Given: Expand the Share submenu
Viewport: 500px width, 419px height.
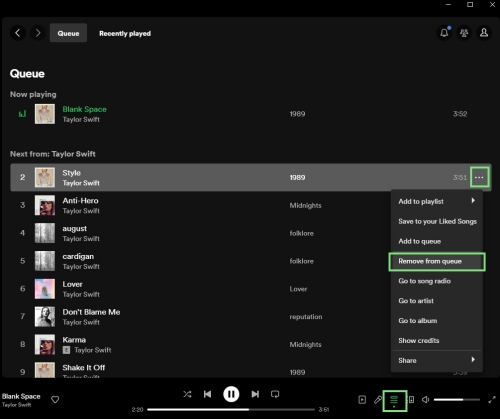Looking at the screenshot, I should tap(437, 360).
